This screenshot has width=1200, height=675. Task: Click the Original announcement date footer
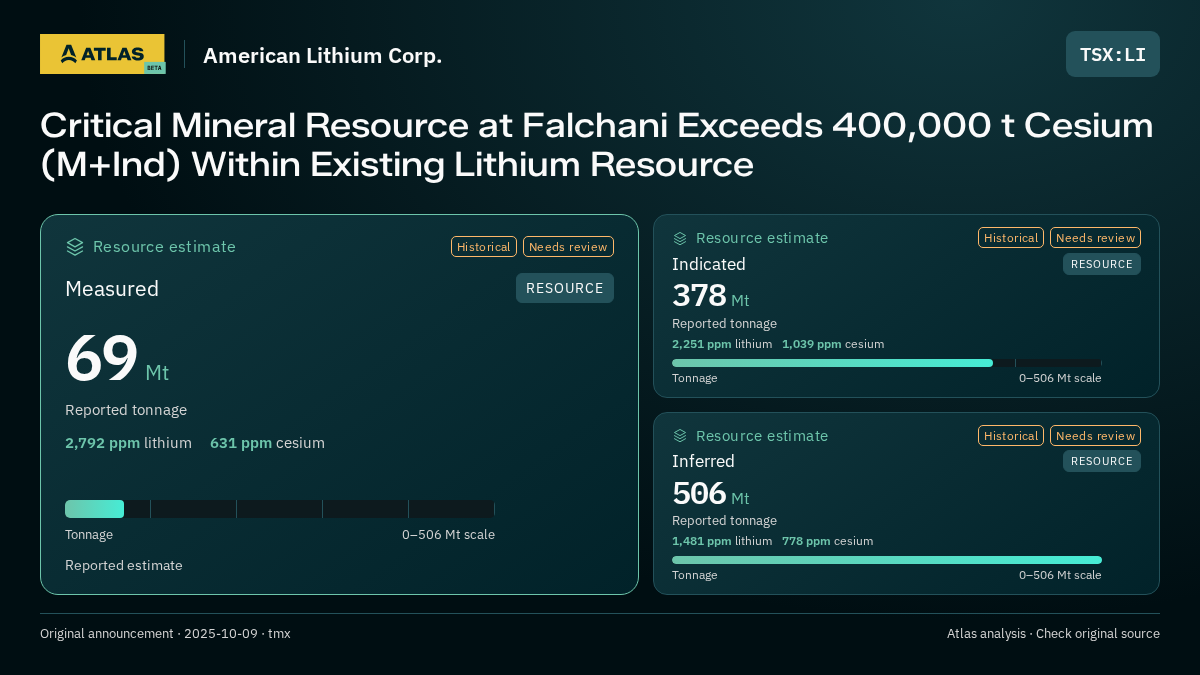165,634
